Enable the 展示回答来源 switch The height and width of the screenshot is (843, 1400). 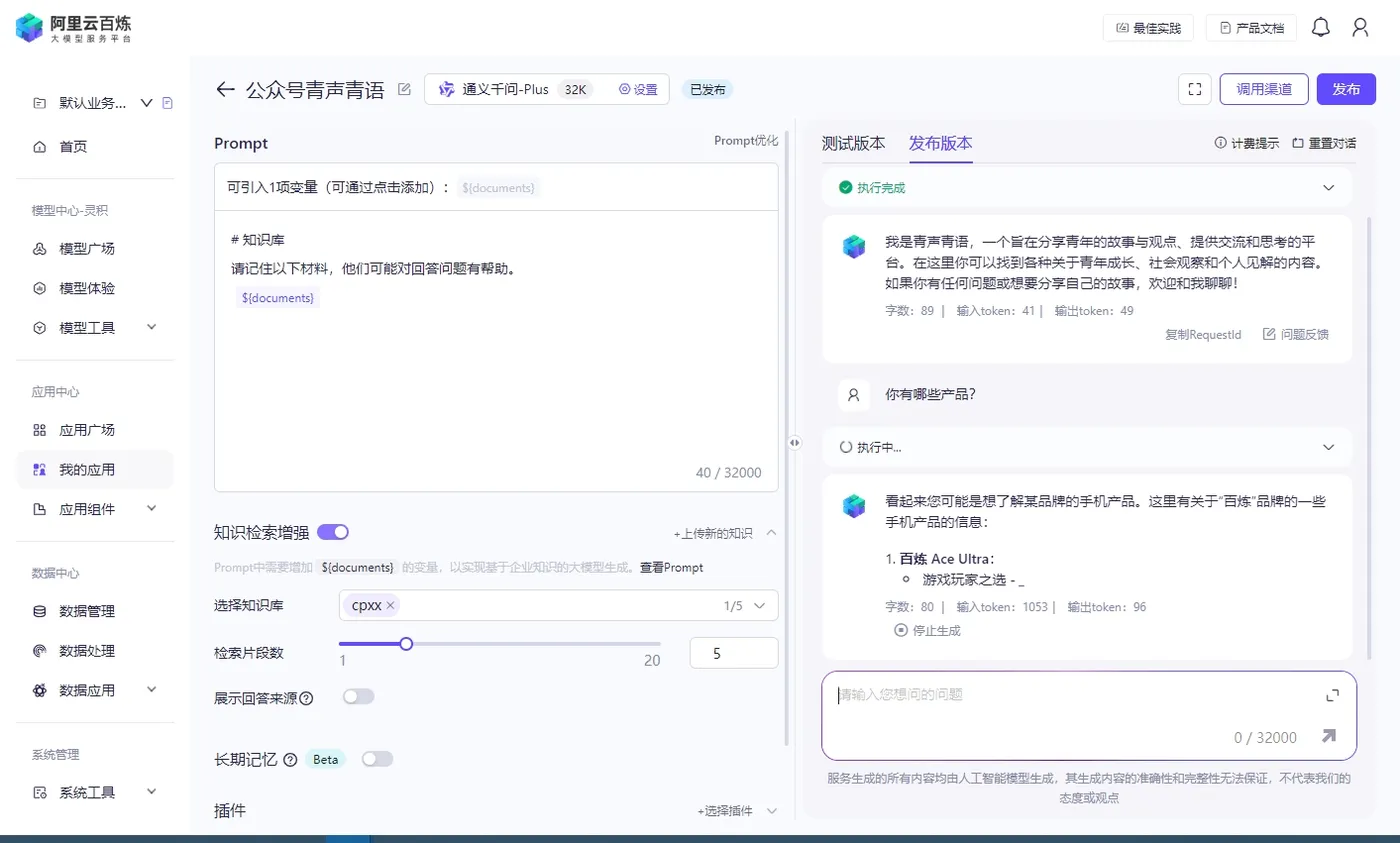(358, 697)
